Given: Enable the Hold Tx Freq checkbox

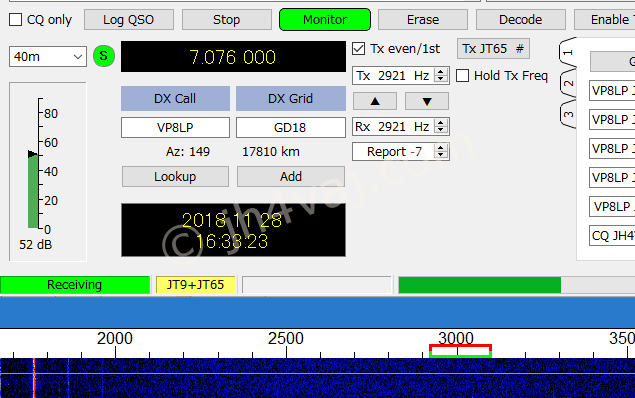Looking at the screenshot, I should coord(462,76).
